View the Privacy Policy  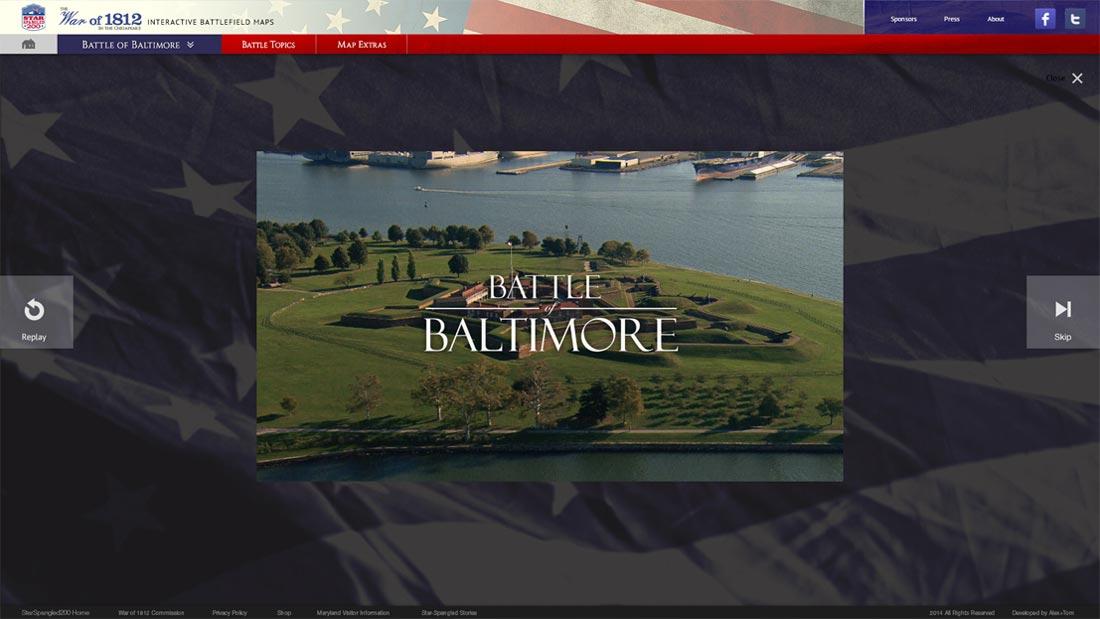[230, 612]
